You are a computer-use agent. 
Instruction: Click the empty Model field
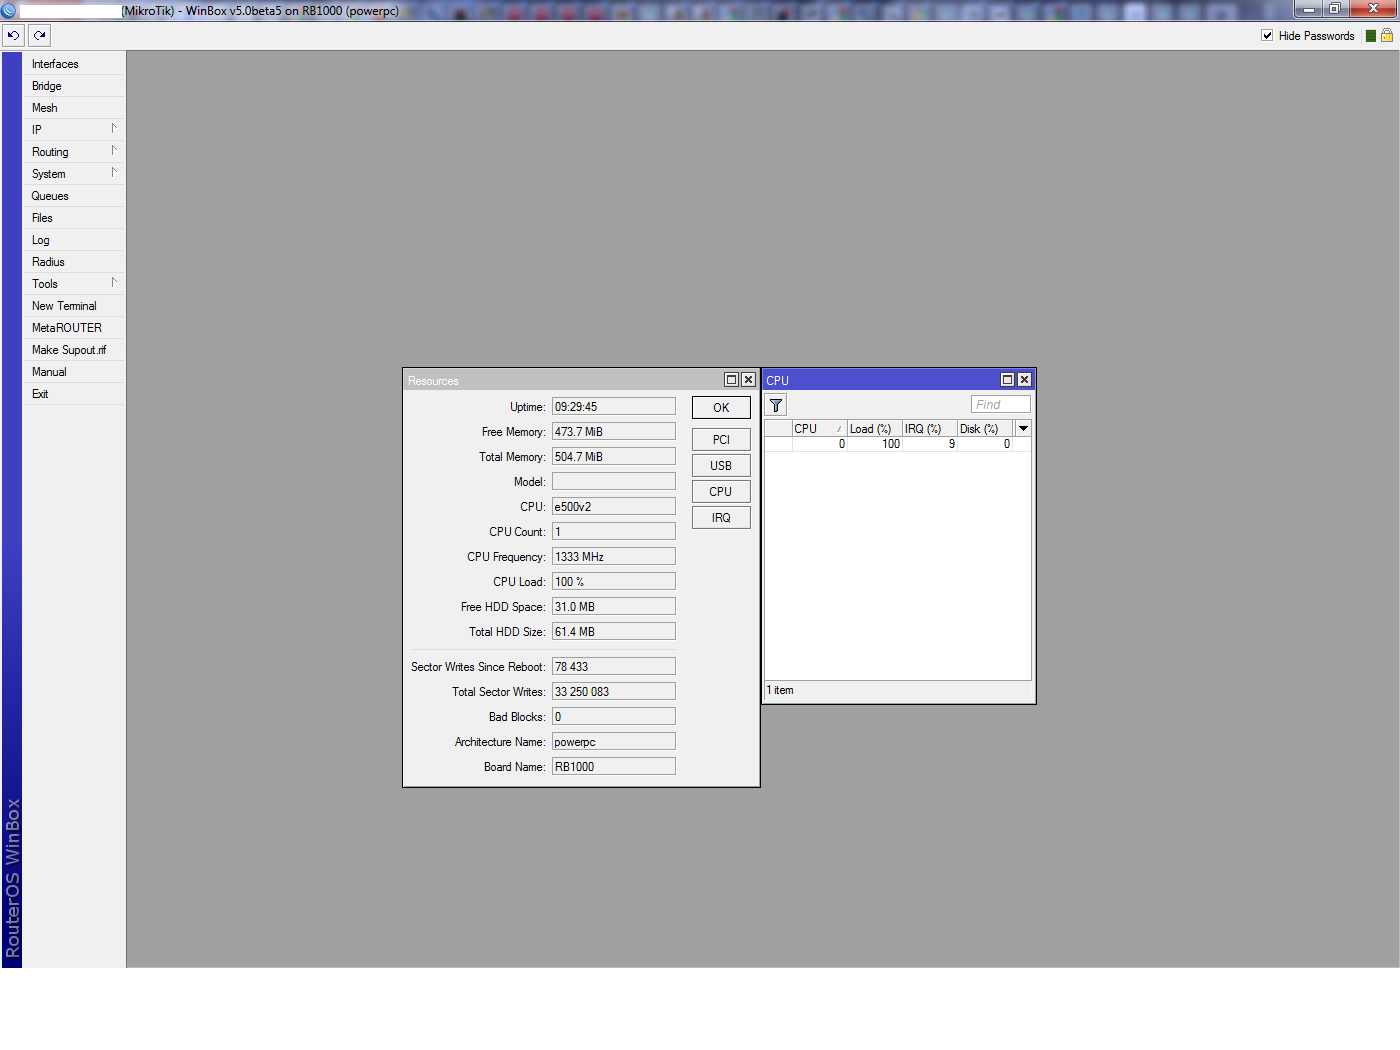[x=614, y=482]
